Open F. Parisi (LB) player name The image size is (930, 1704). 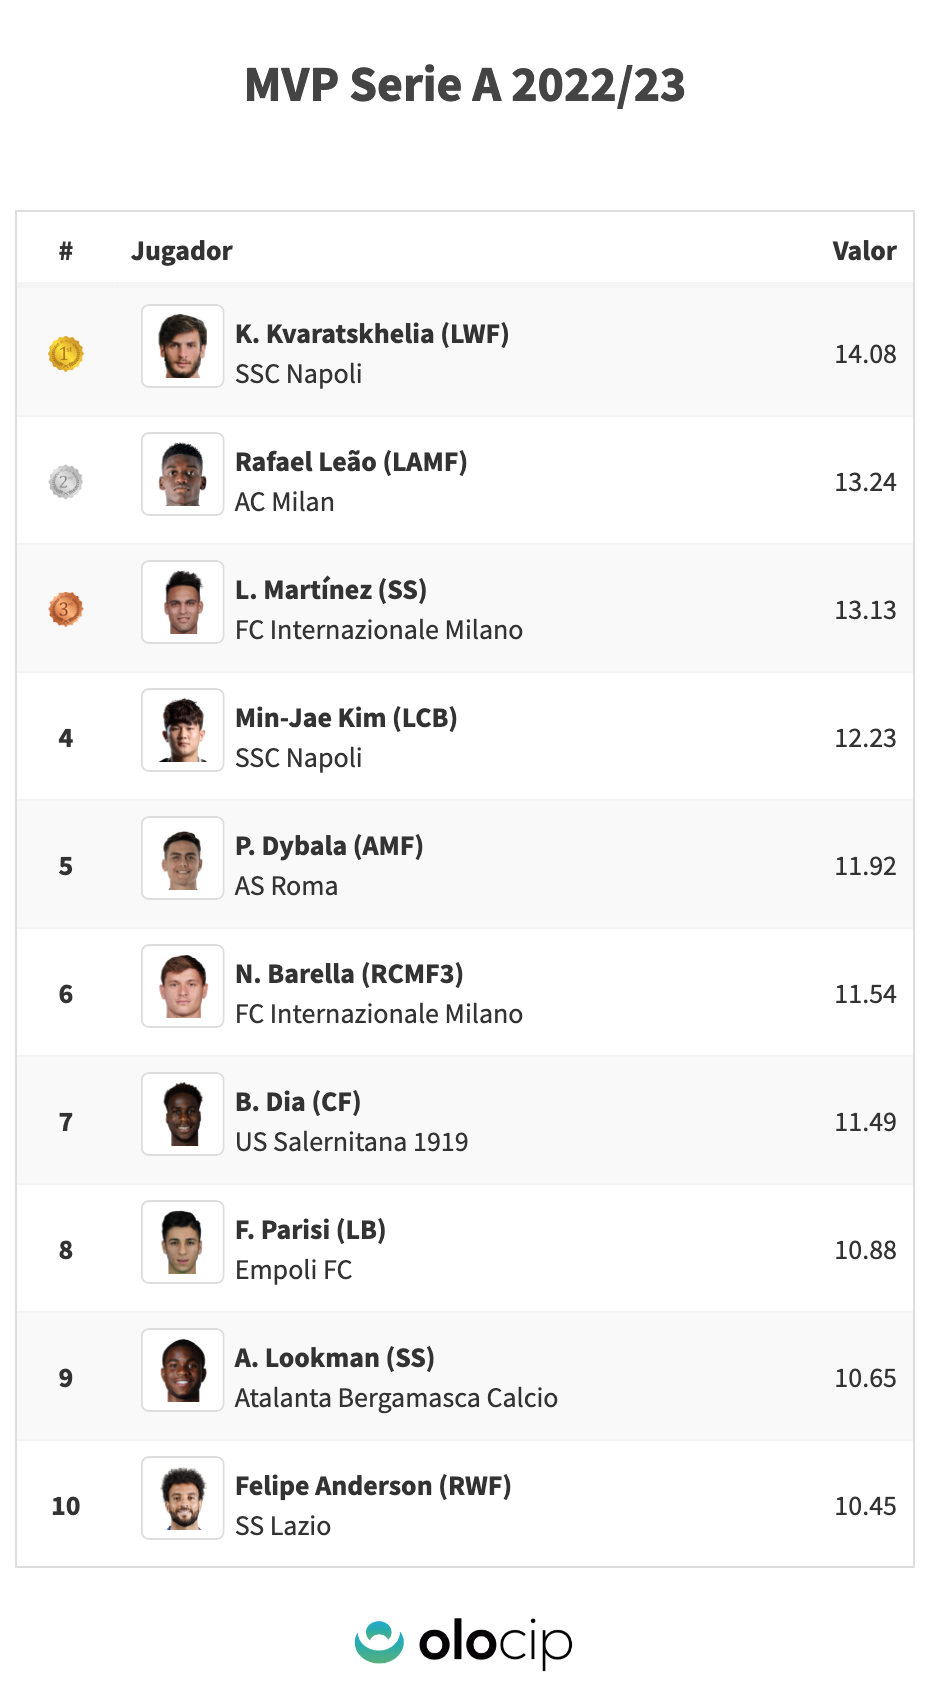coord(310,1230)
